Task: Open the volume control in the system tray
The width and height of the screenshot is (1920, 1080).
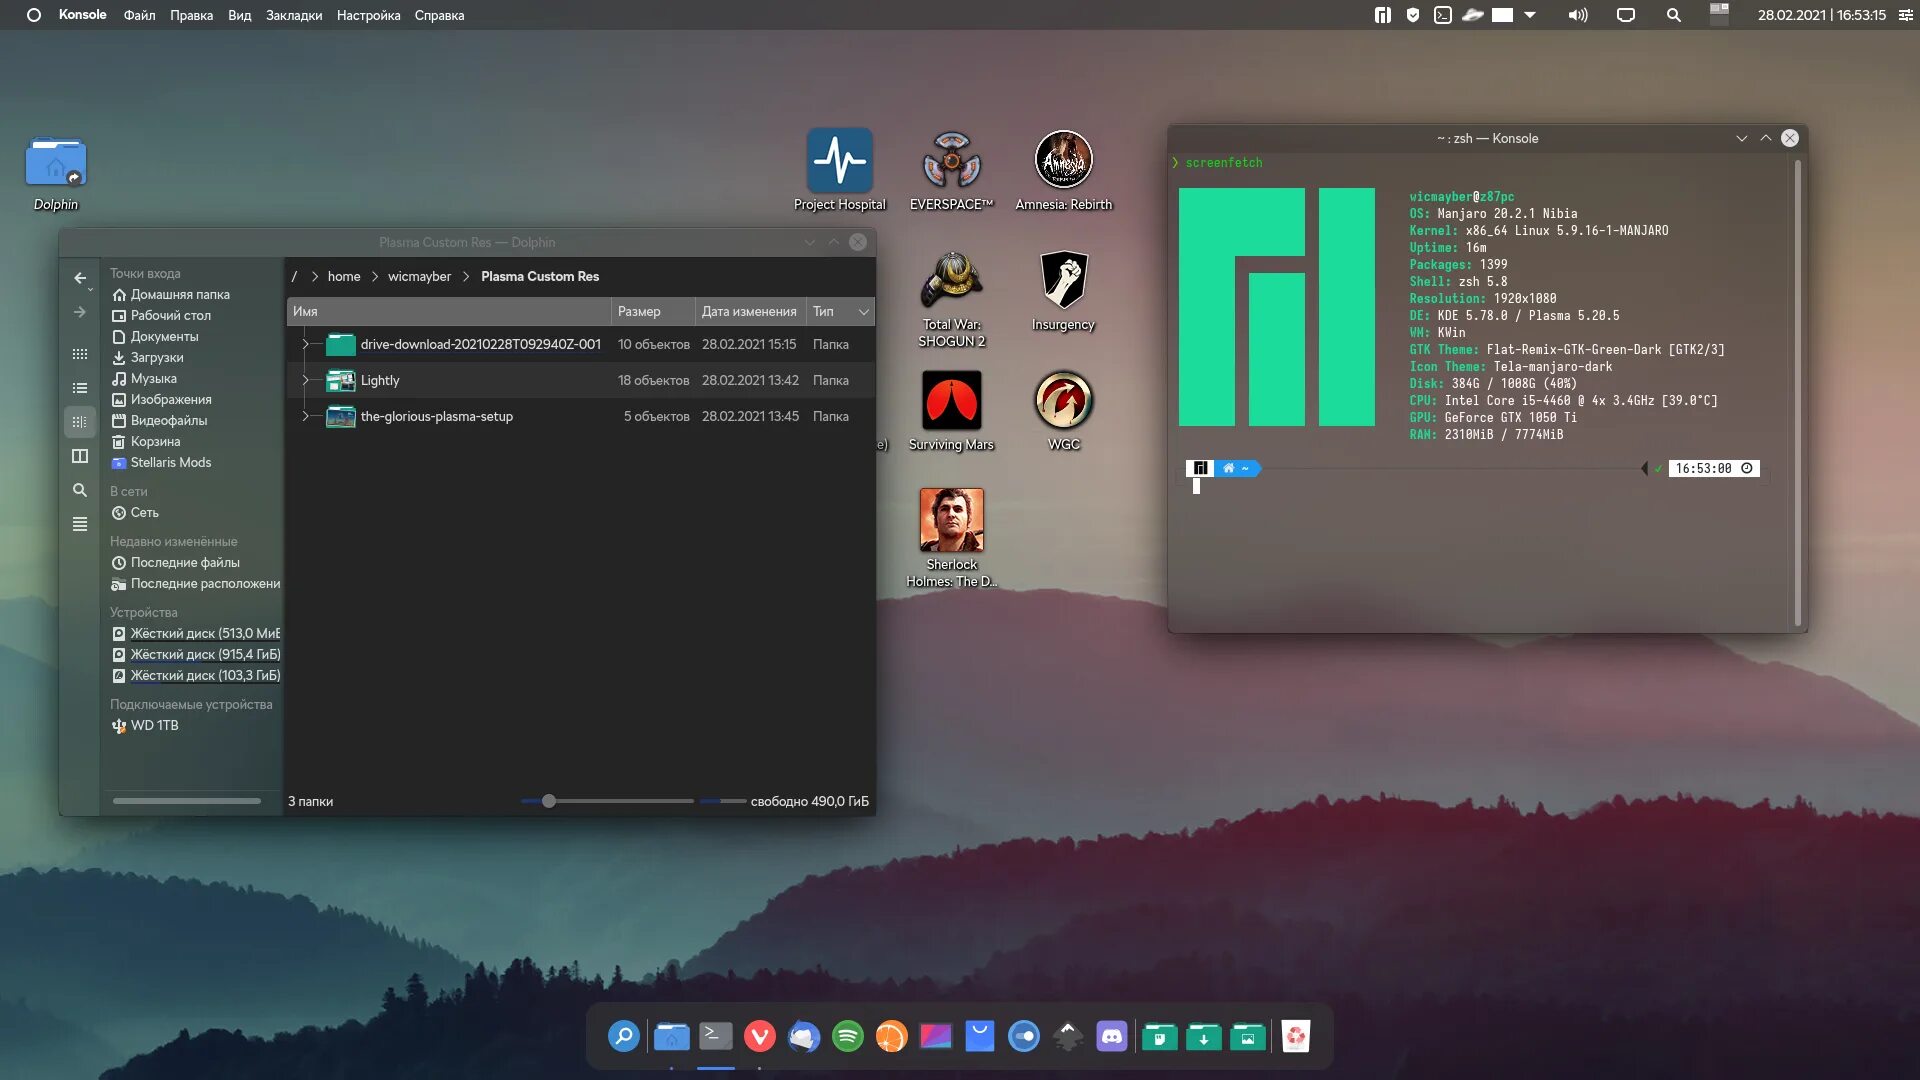Action: (1578, 15)
